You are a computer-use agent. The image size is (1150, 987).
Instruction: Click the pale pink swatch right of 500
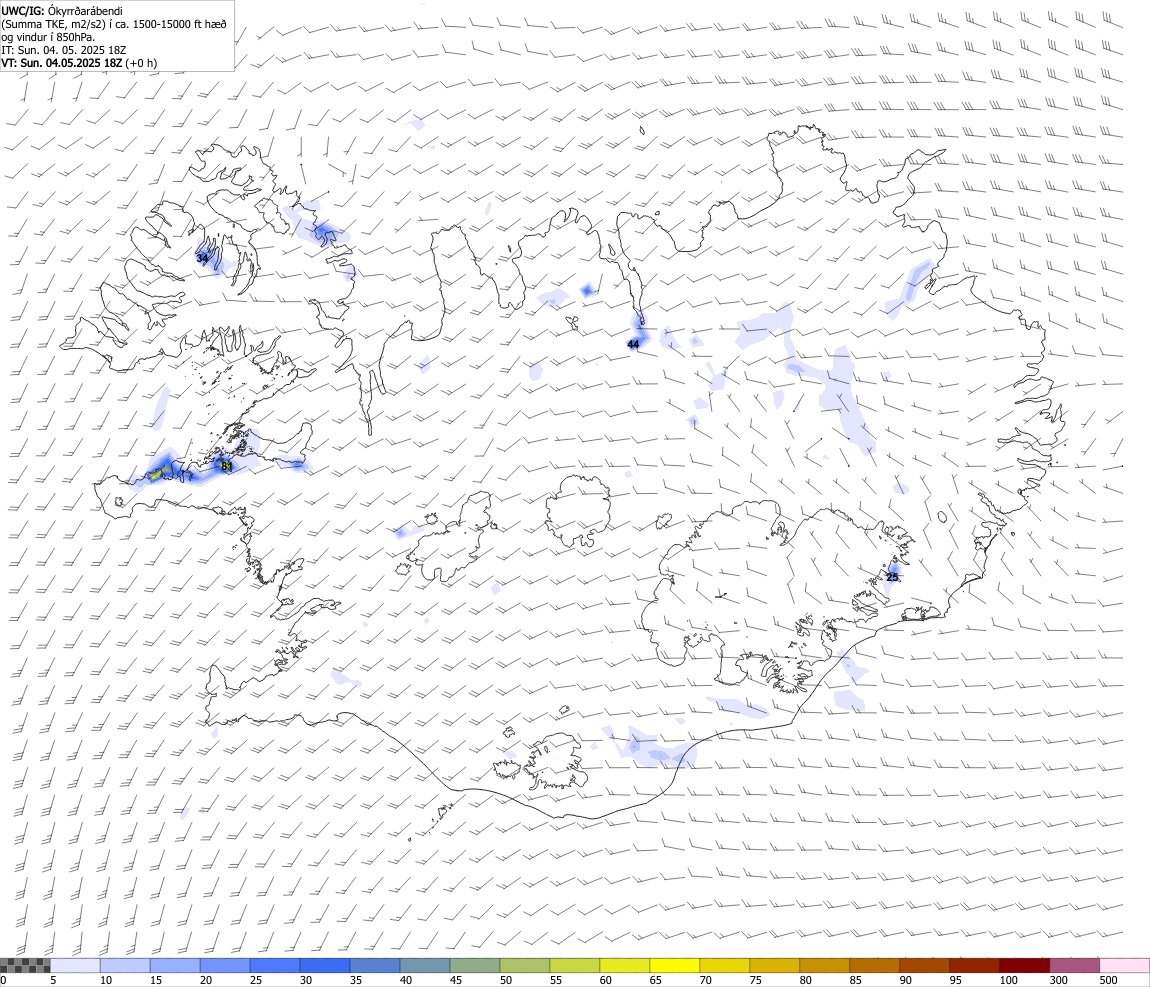[x=1124, y=965]
